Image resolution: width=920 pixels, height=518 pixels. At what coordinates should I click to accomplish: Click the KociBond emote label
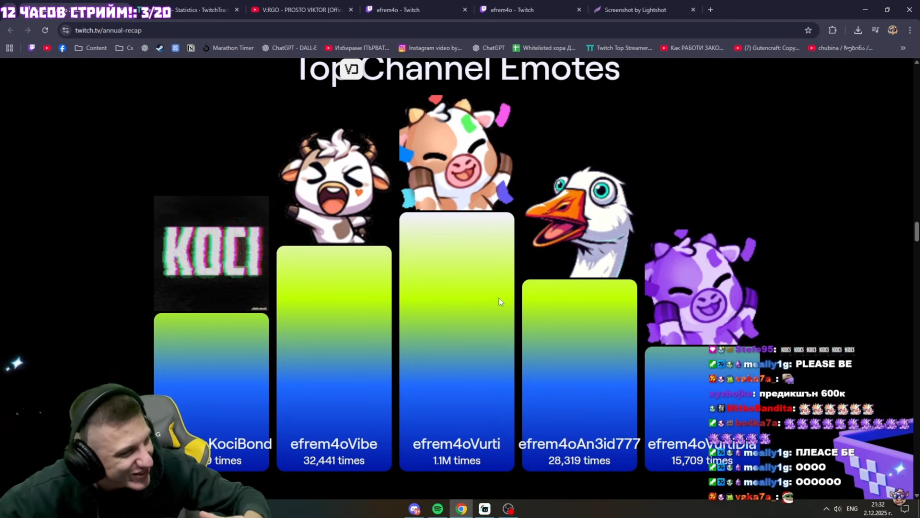[x=239, y=444]
